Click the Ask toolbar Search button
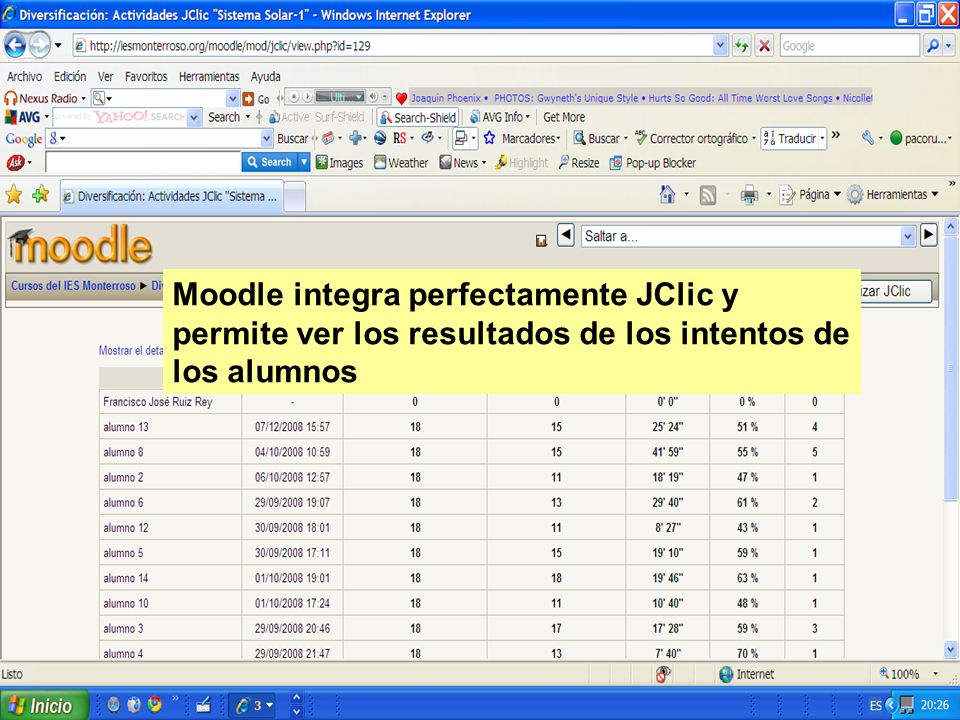The height and width of the screenshot is (720, 960). click(x=269, y=162)
